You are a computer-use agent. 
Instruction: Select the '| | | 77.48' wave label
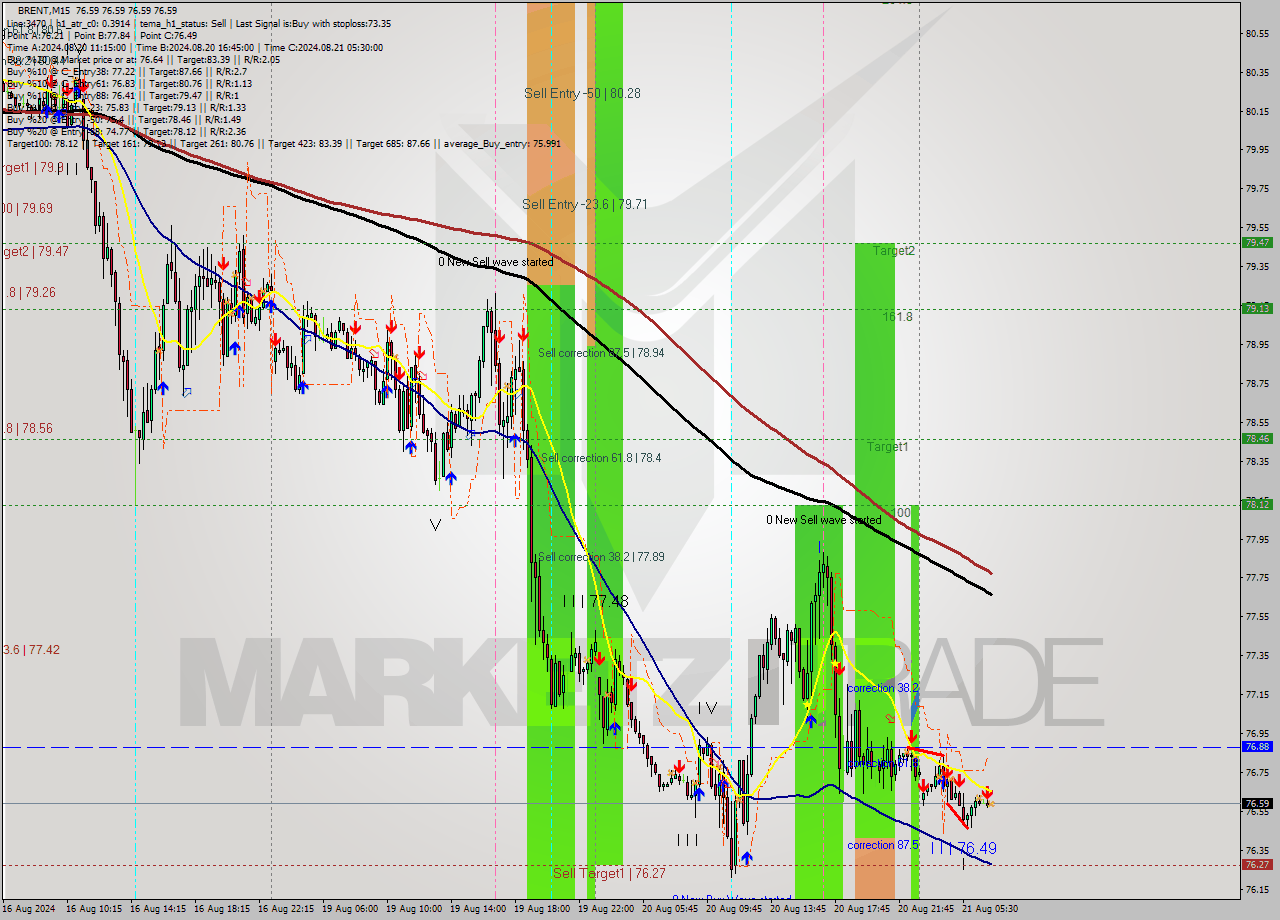595,601
